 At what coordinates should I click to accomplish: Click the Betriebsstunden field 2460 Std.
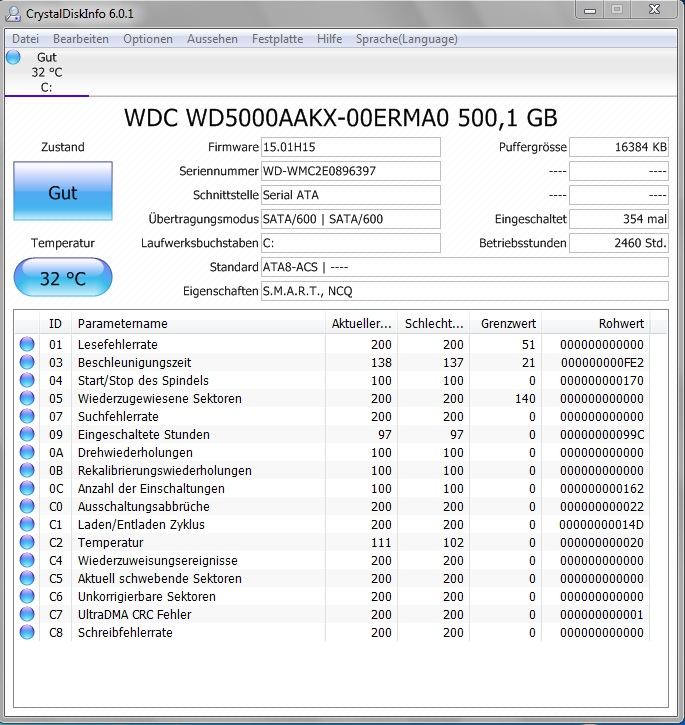coord(619,243)
